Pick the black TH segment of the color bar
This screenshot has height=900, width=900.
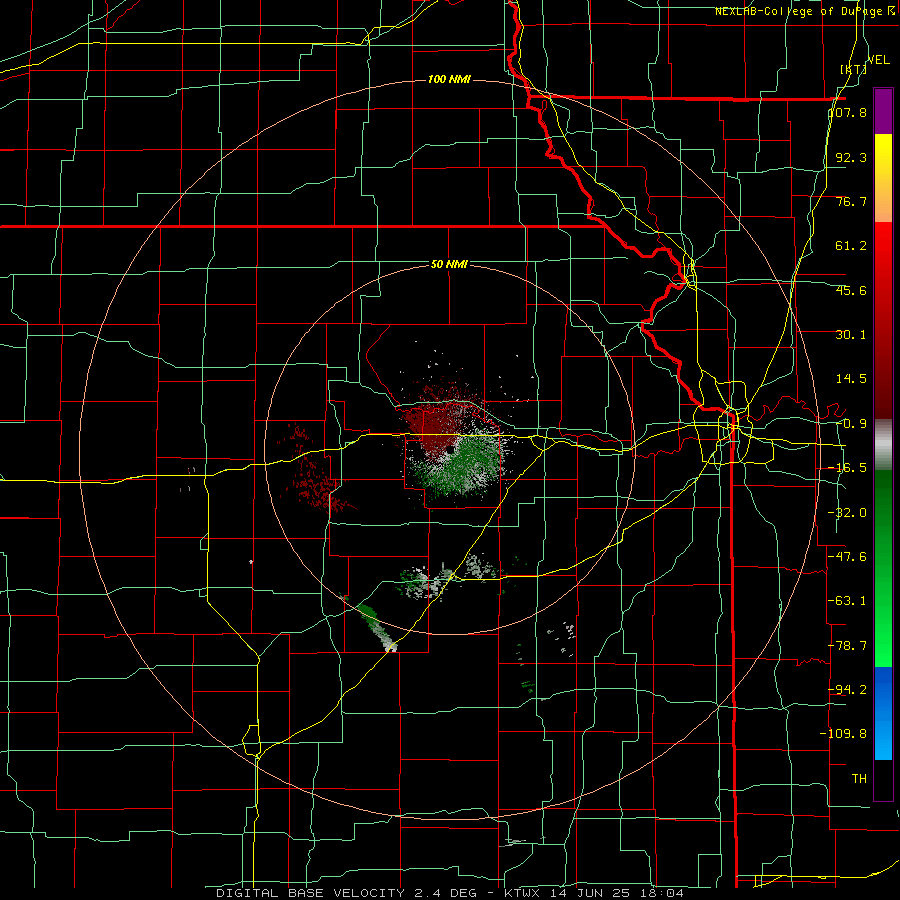pyautogui.click(x=883, y=779)
